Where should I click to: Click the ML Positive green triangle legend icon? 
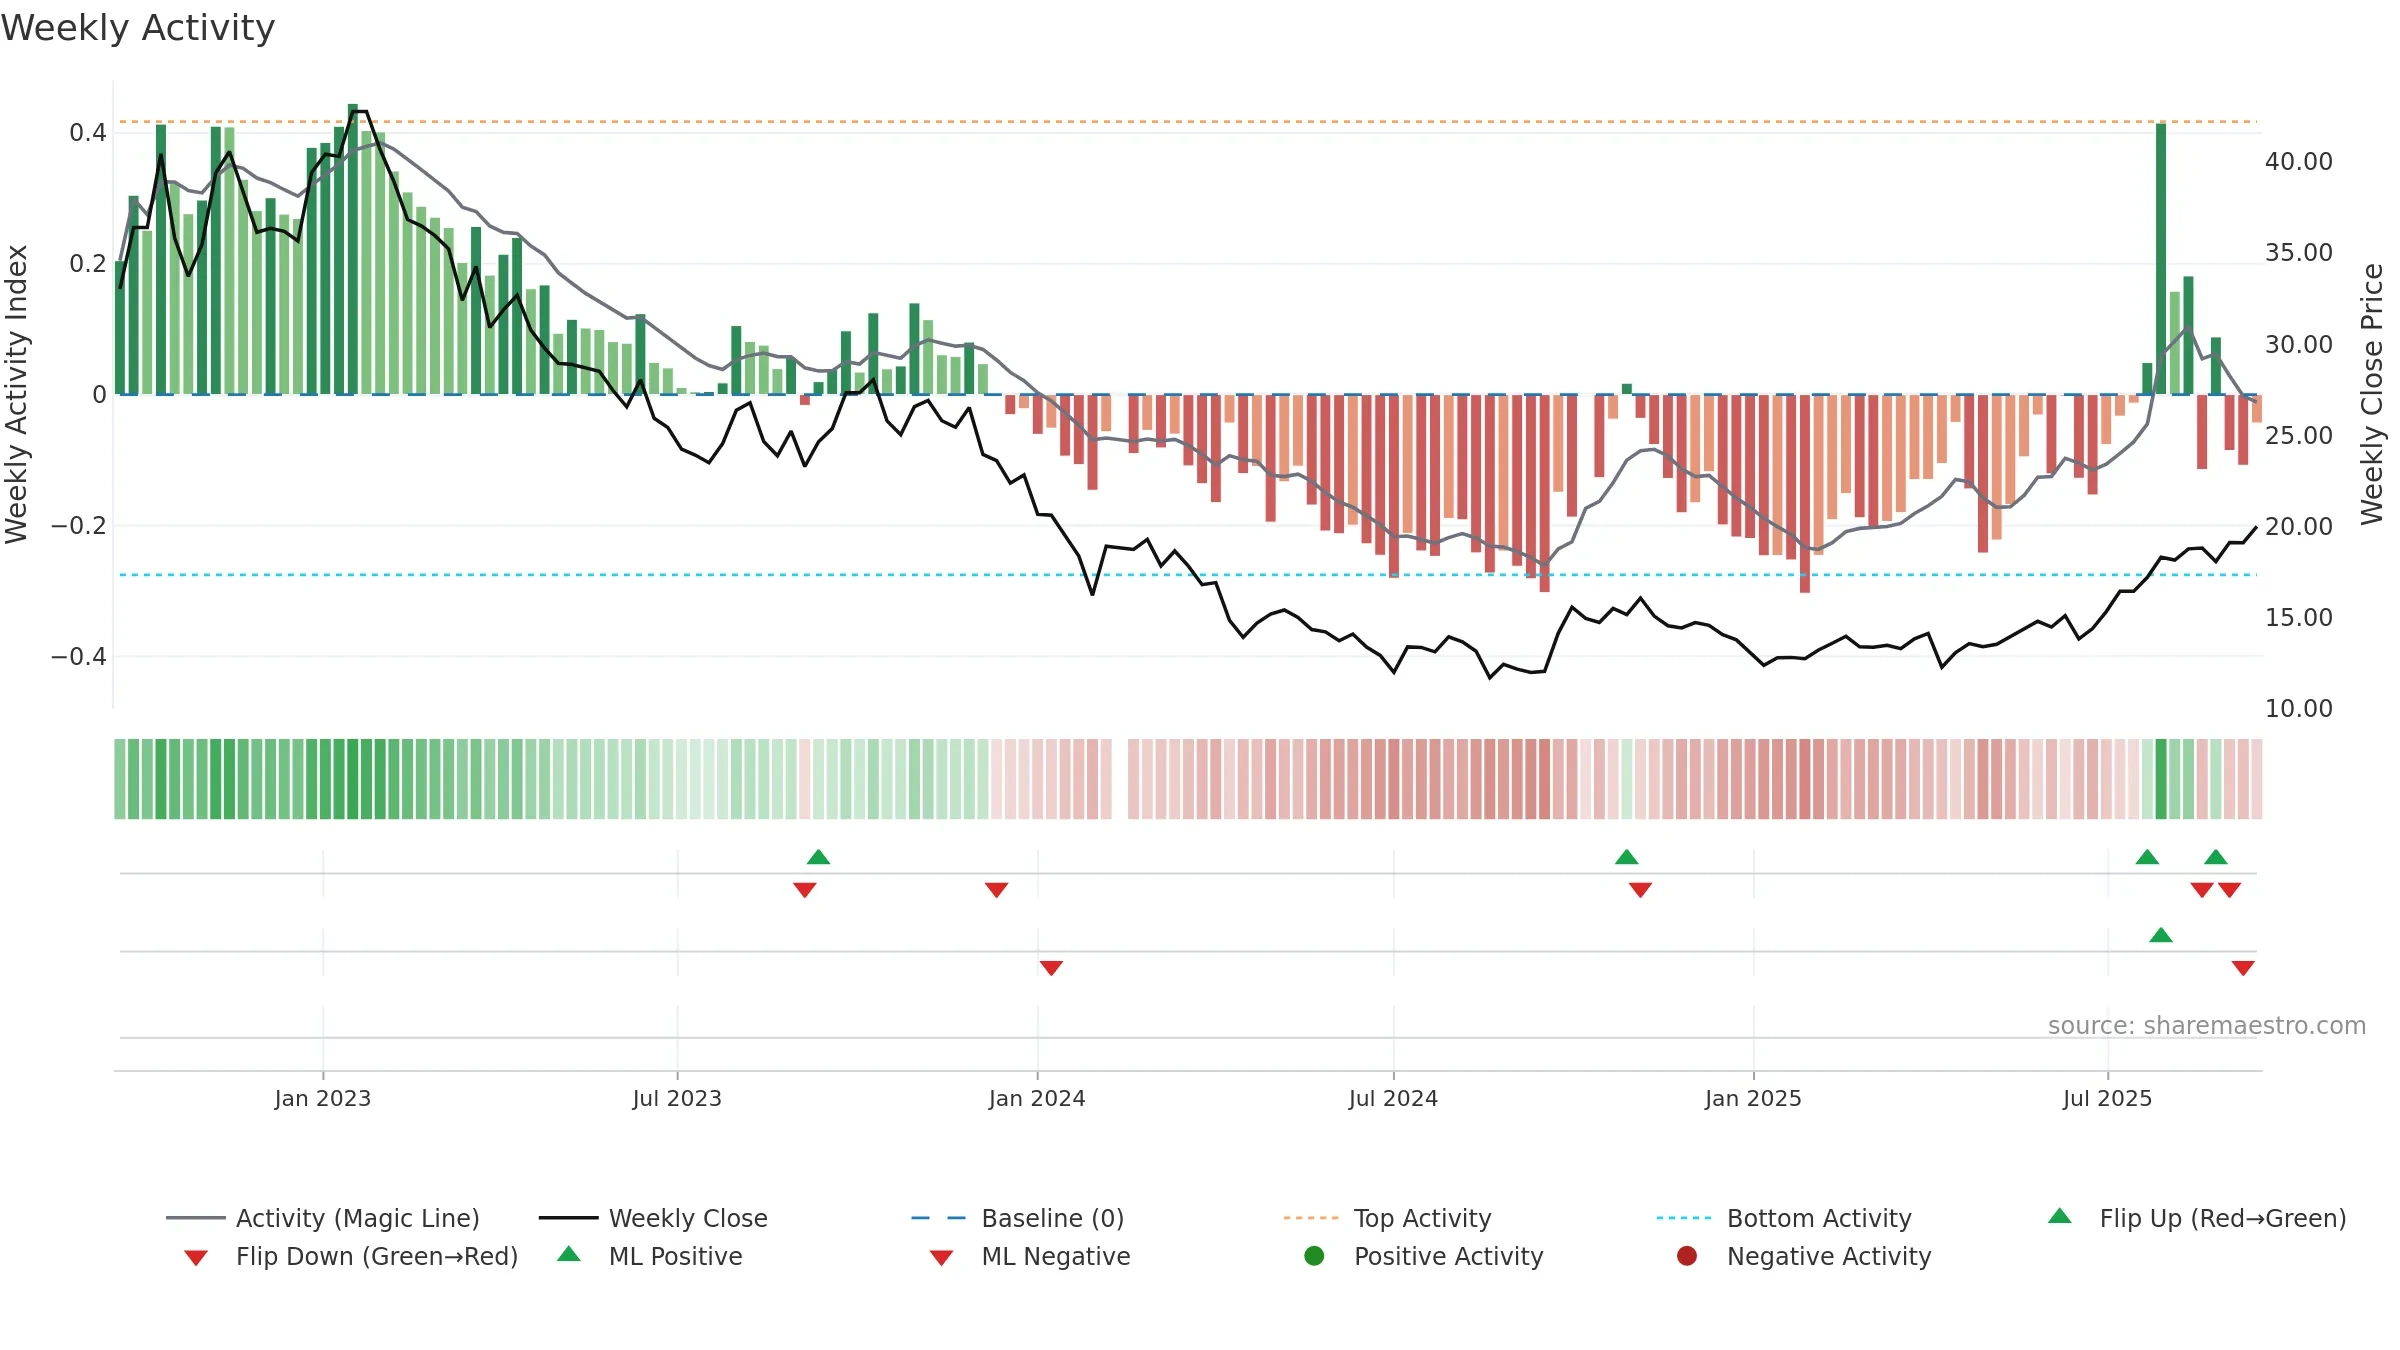pos(569,1254)
